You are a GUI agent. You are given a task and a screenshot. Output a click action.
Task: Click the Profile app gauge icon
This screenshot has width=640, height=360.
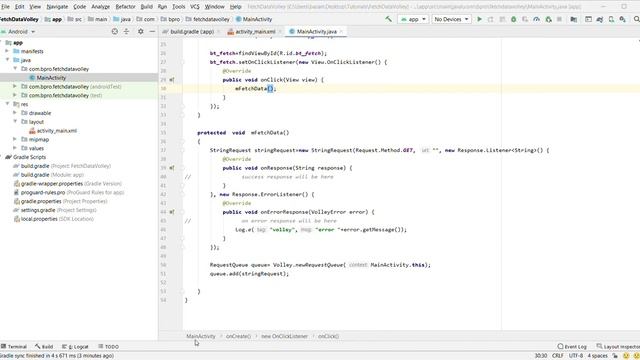coord(536,19)
